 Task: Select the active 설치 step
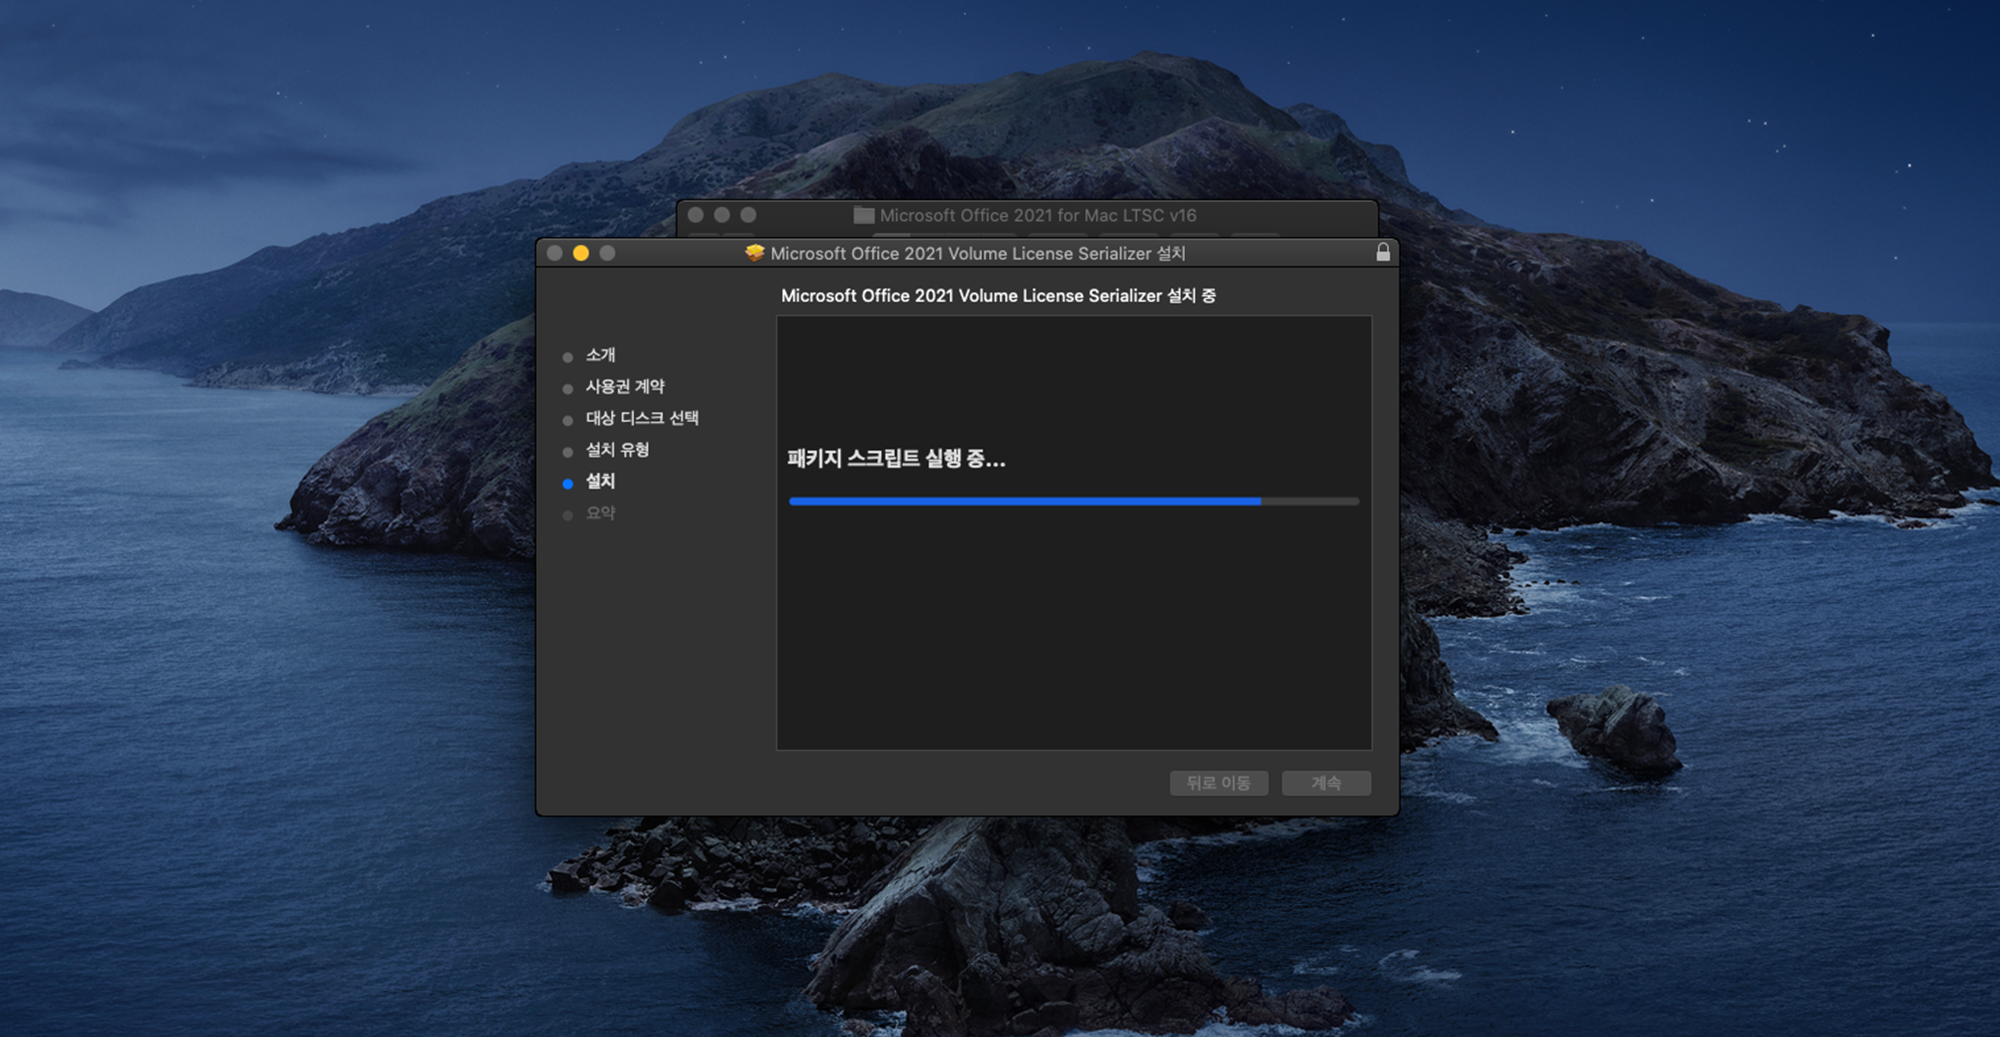[600, 481]
